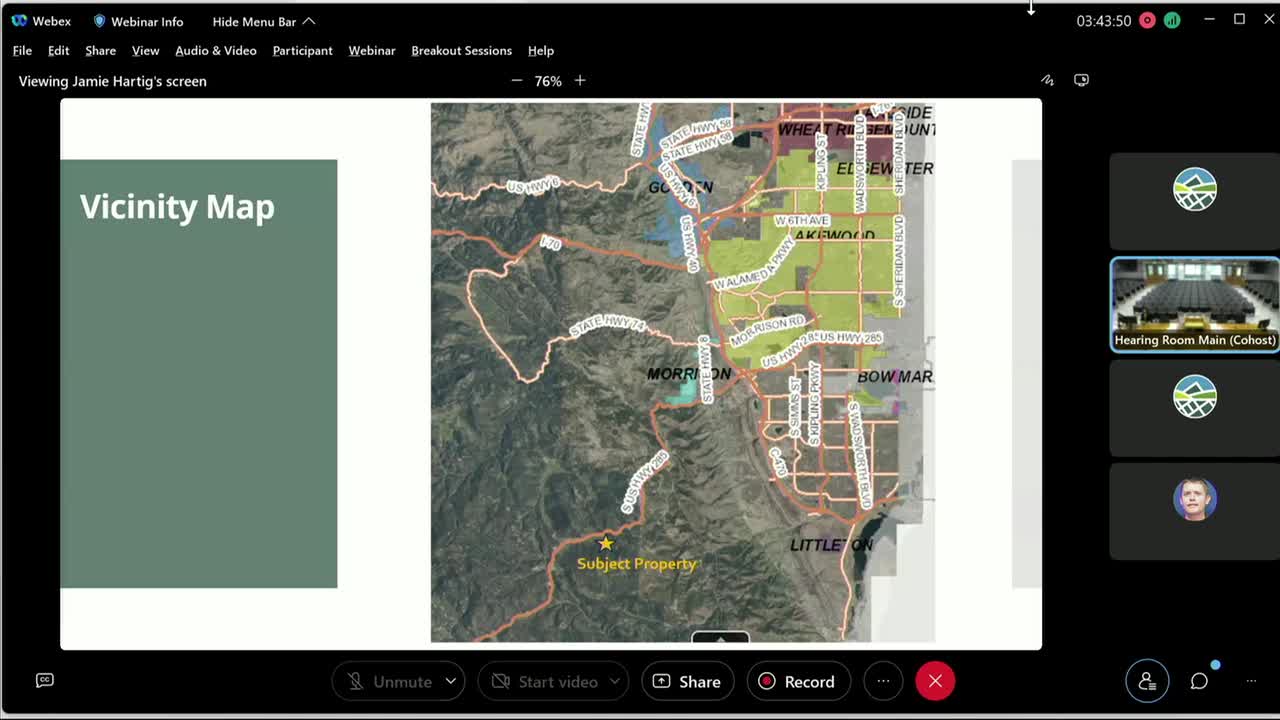Select Hearing Room Main video thumbnail

pos(1194,304)
